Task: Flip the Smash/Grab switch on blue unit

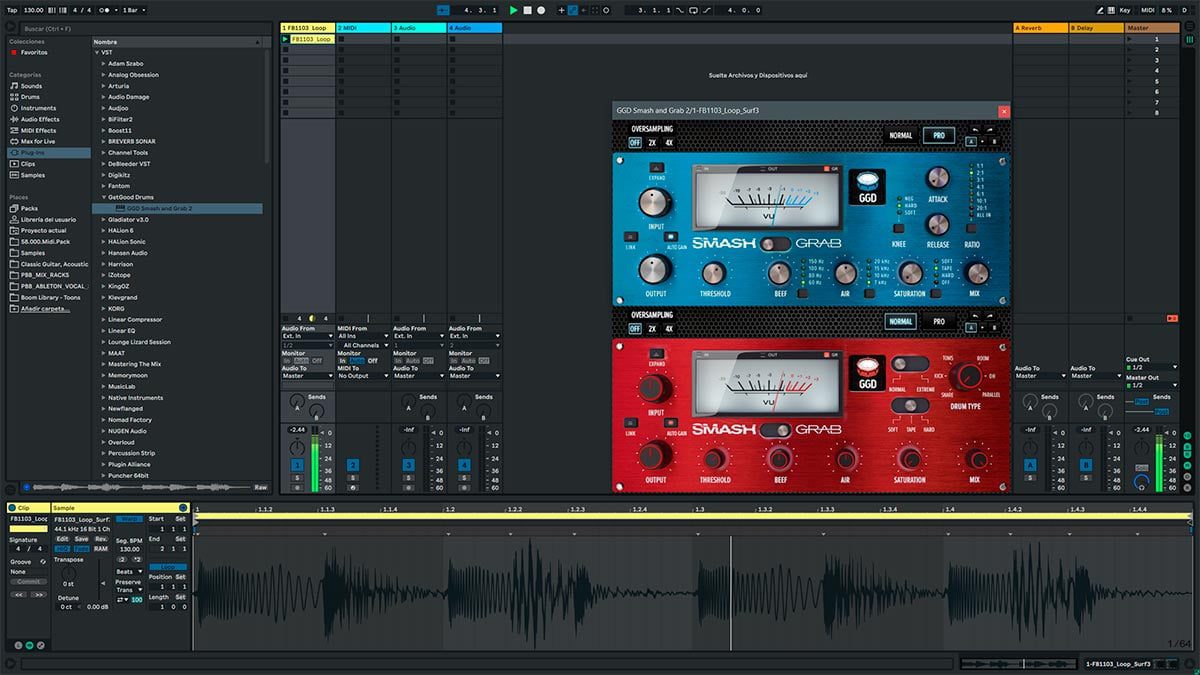Action: 775,243
